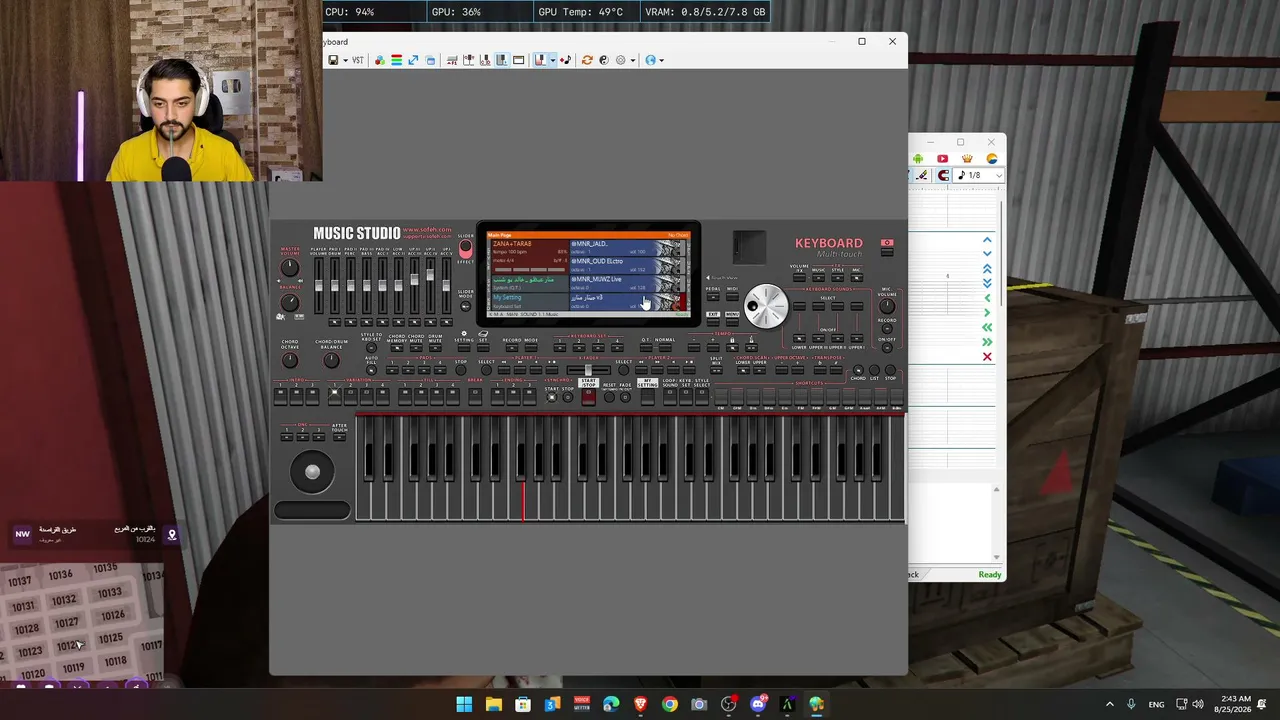This screenshot has height=720, width=1280.
Task: Click the green Android icon in right window
Action: point(918,158)
